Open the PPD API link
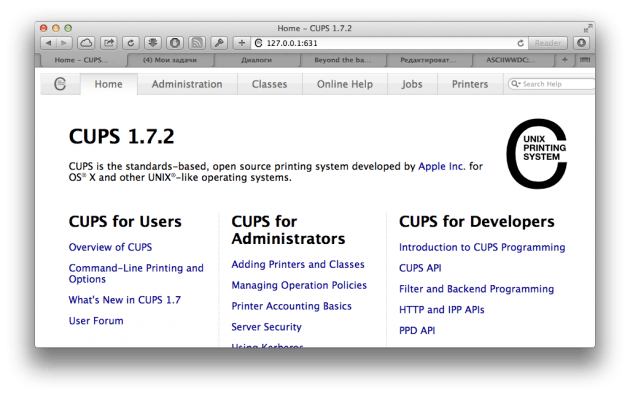This screenshot has height=396, width=630. (417, 331)
